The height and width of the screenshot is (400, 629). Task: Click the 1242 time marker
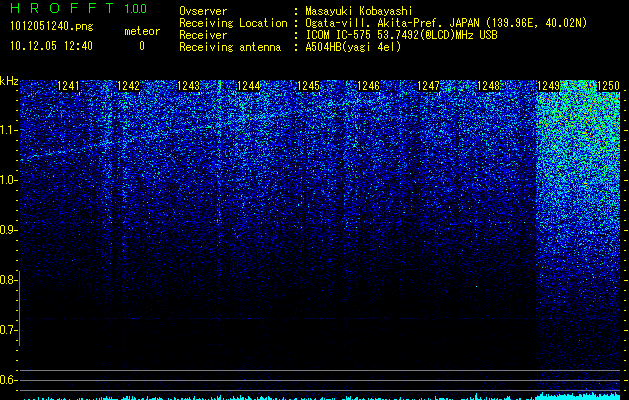click(x=128, y=85)
